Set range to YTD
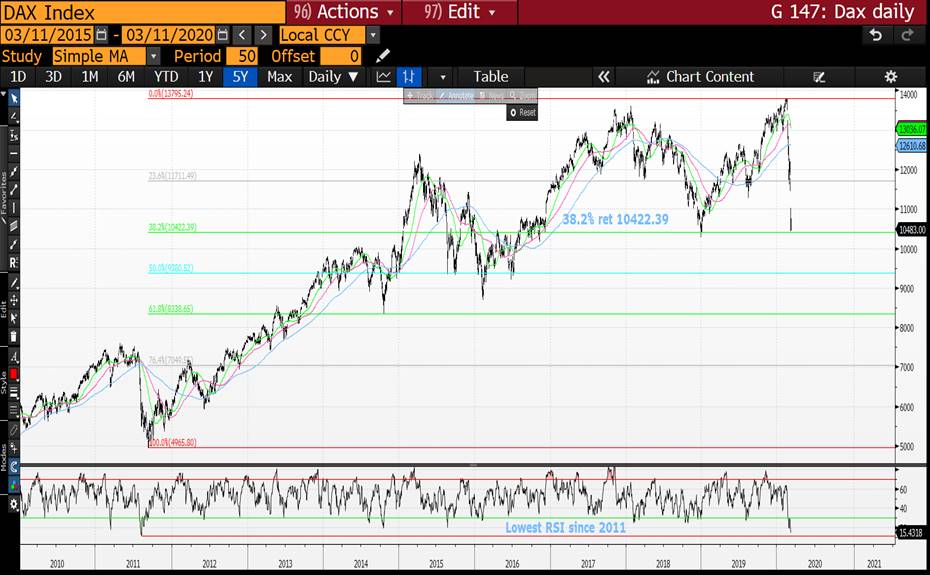 tap(166, 77)
